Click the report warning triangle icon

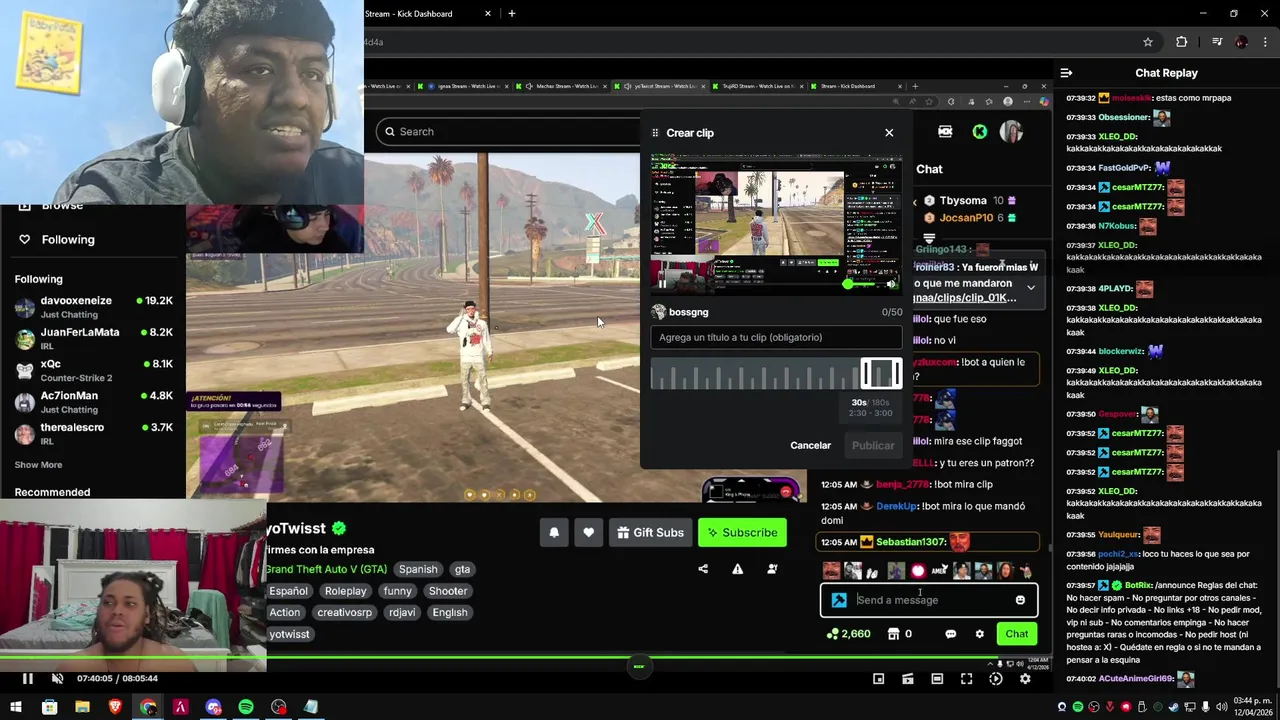pyautogui.click(x=737, y=569)
